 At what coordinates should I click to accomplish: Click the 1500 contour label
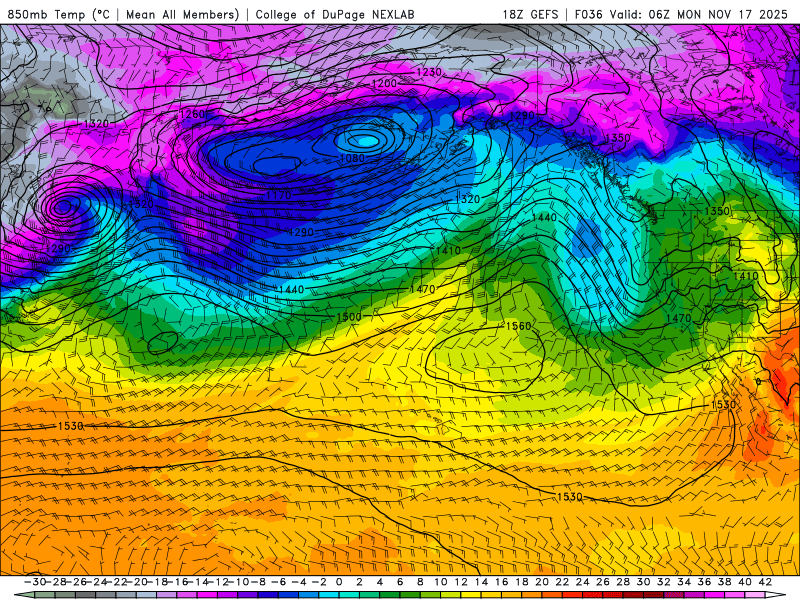[x=349, y=317]
